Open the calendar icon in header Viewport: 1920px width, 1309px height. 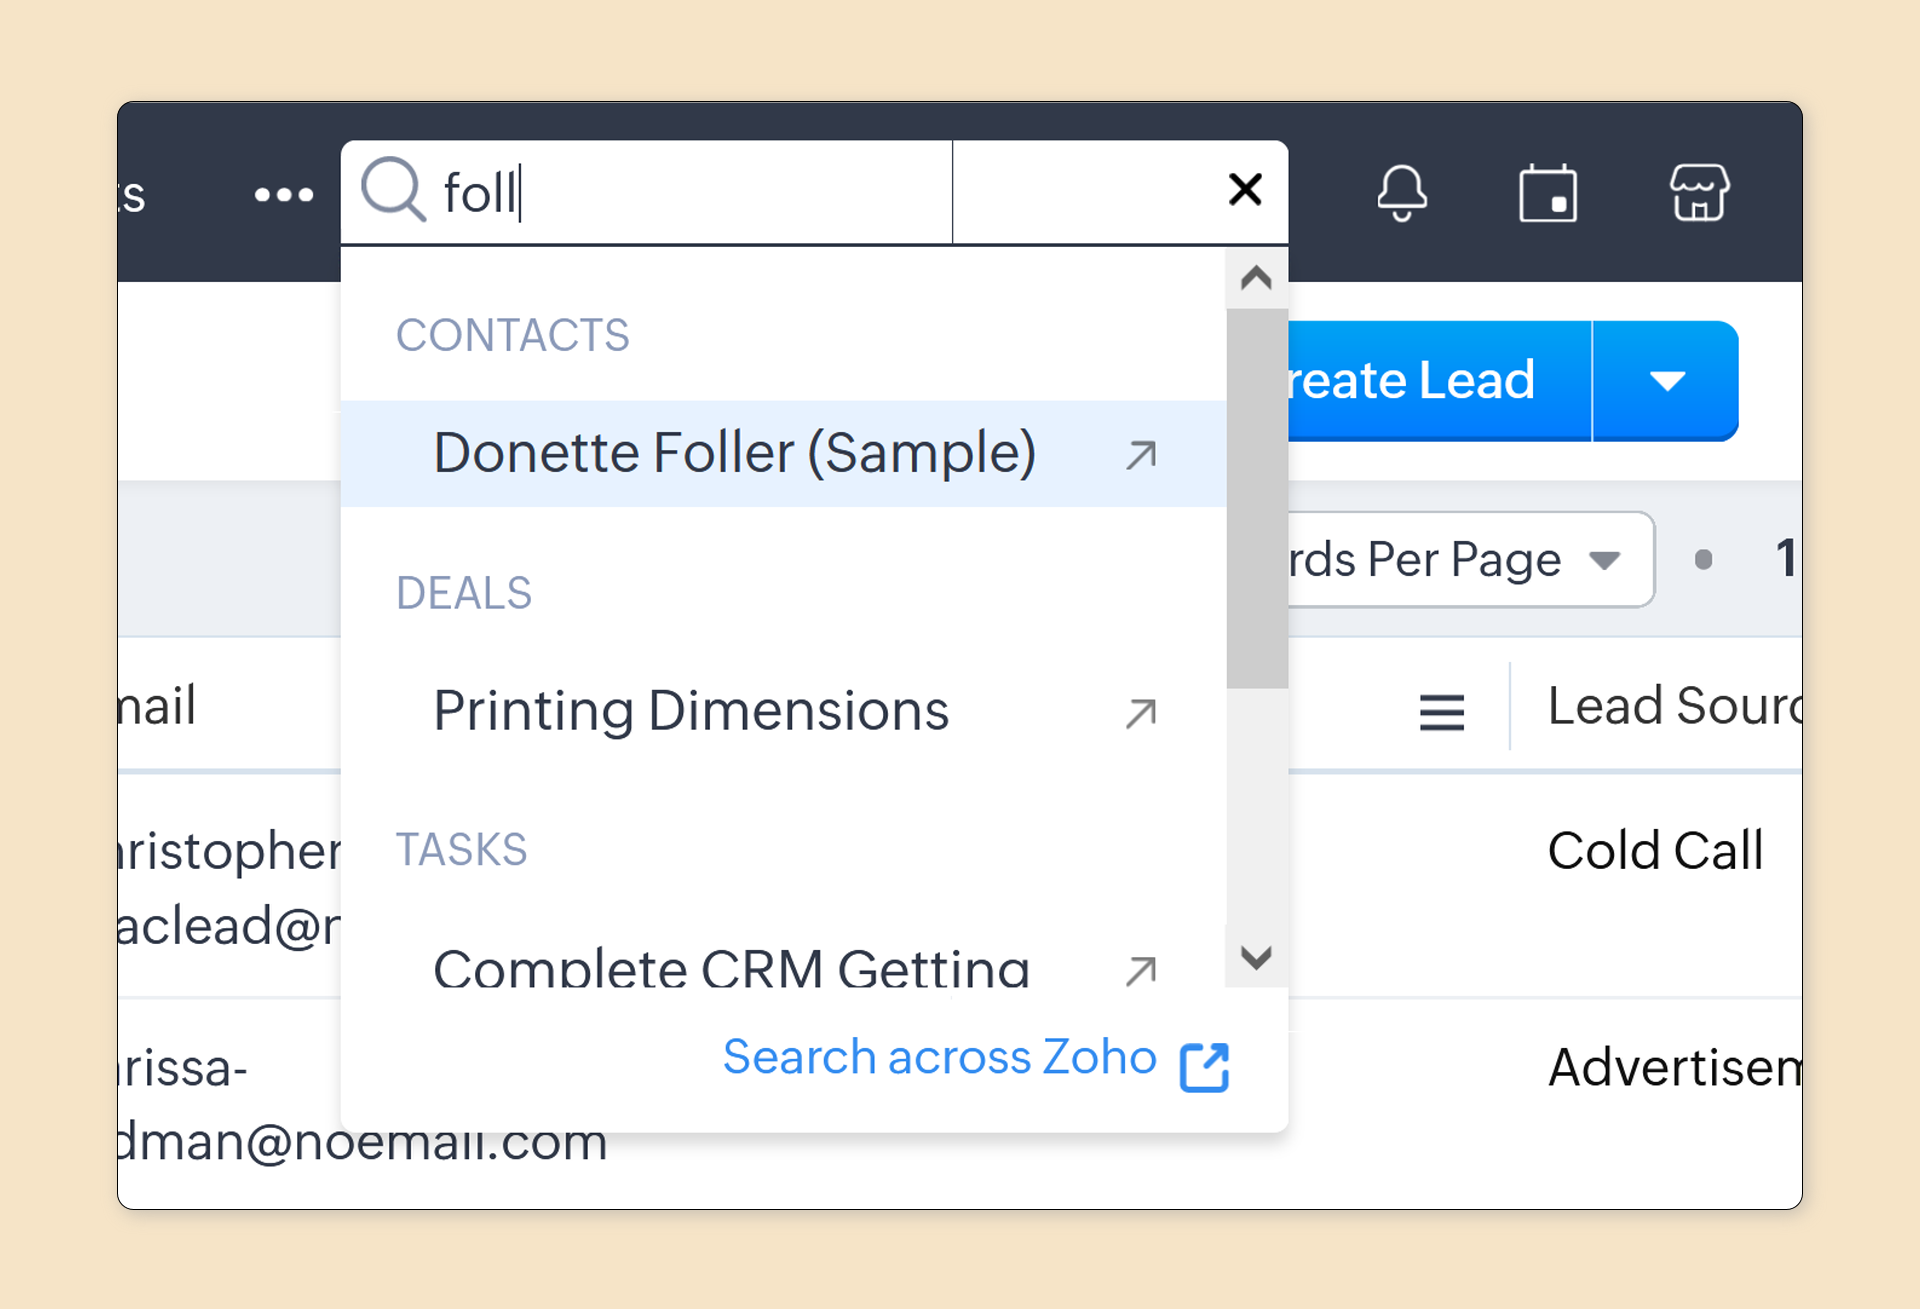click(x=1548, y=192)
